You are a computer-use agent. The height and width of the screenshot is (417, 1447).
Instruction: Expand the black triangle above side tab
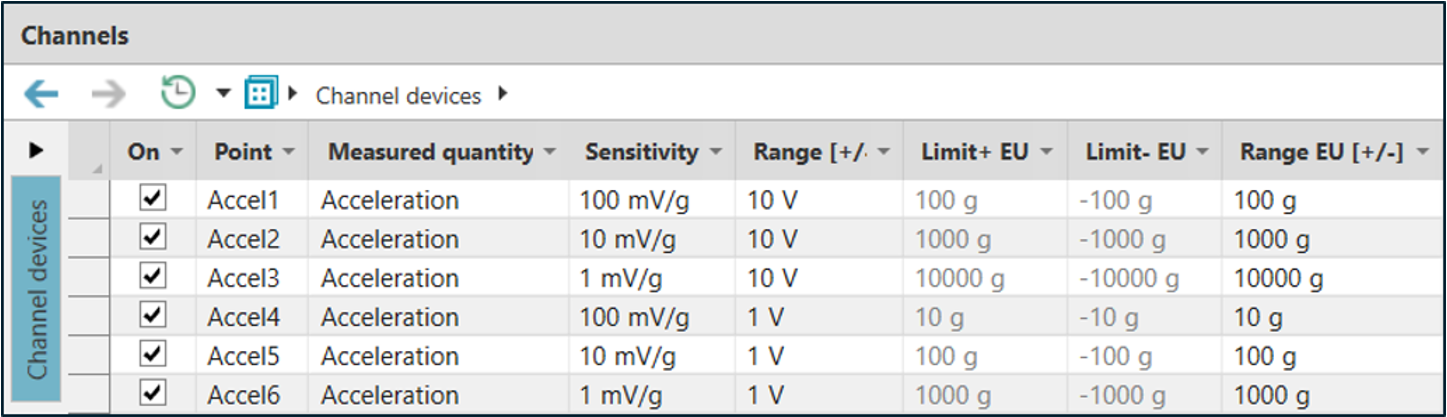(37, 150)
